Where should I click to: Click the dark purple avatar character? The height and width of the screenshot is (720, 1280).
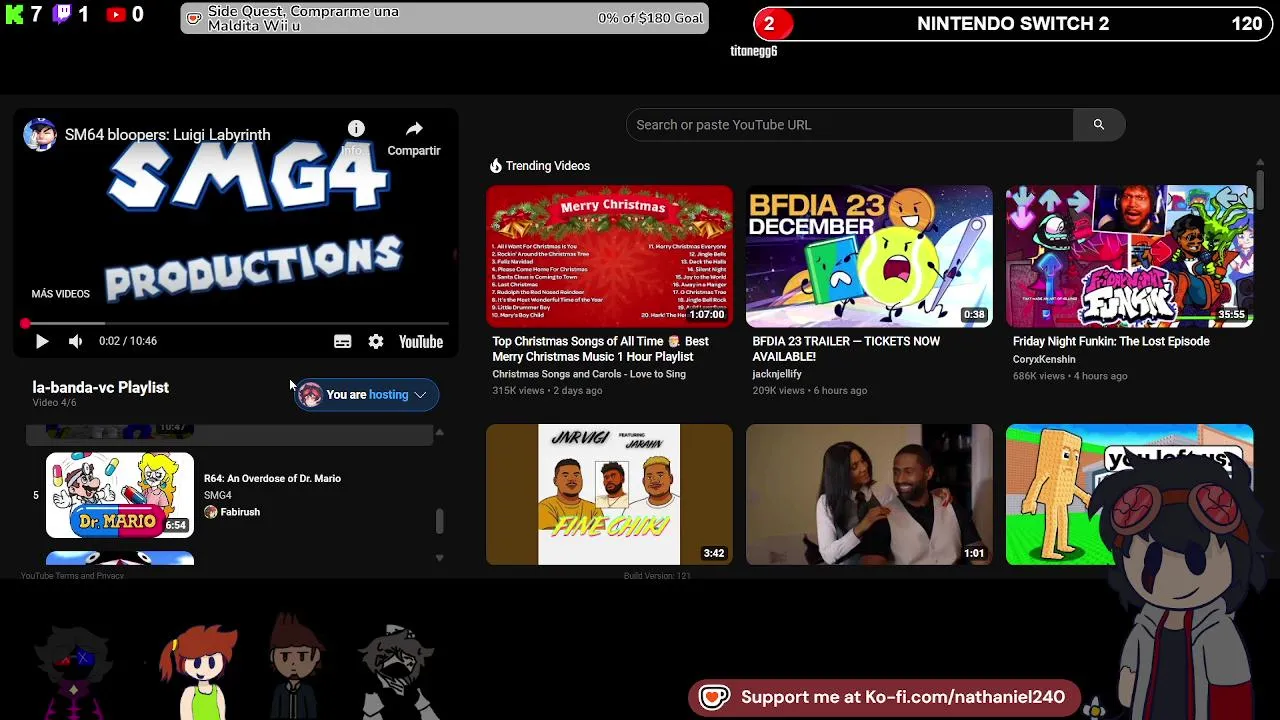[x=75, y=672]
